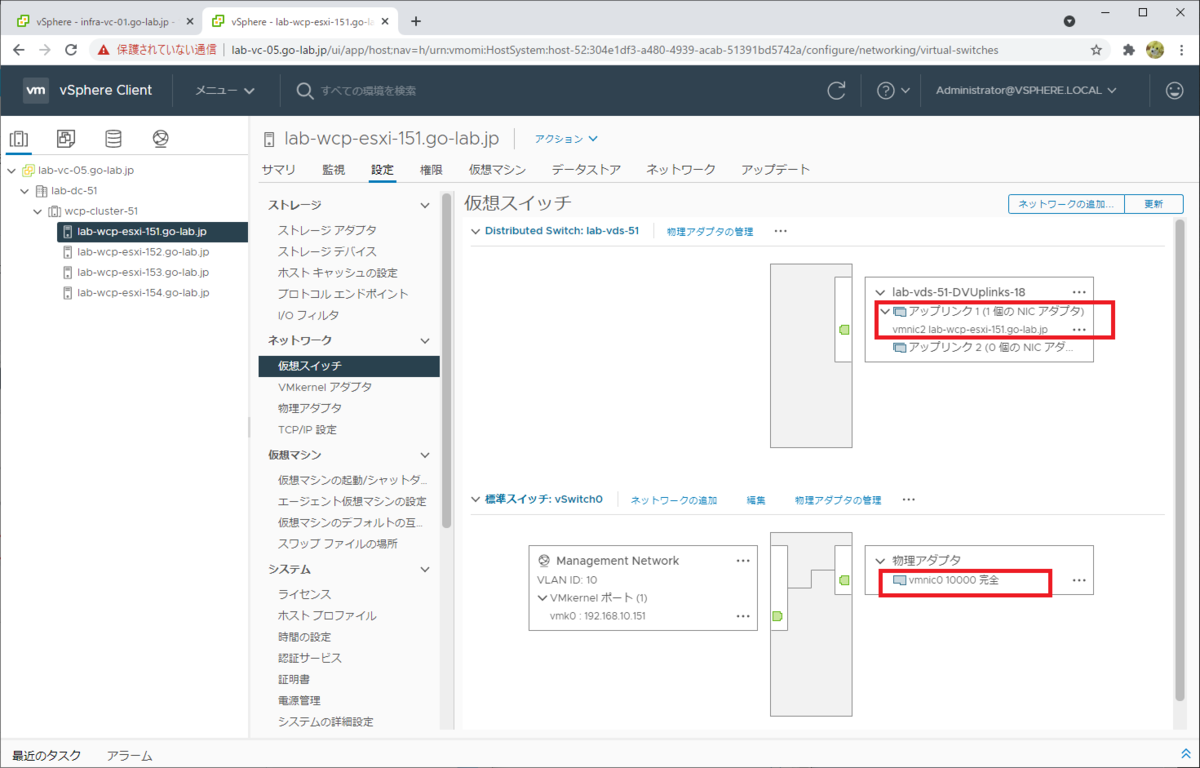
Task: Open アラーム panel at bottom
Action: (129, 756)
